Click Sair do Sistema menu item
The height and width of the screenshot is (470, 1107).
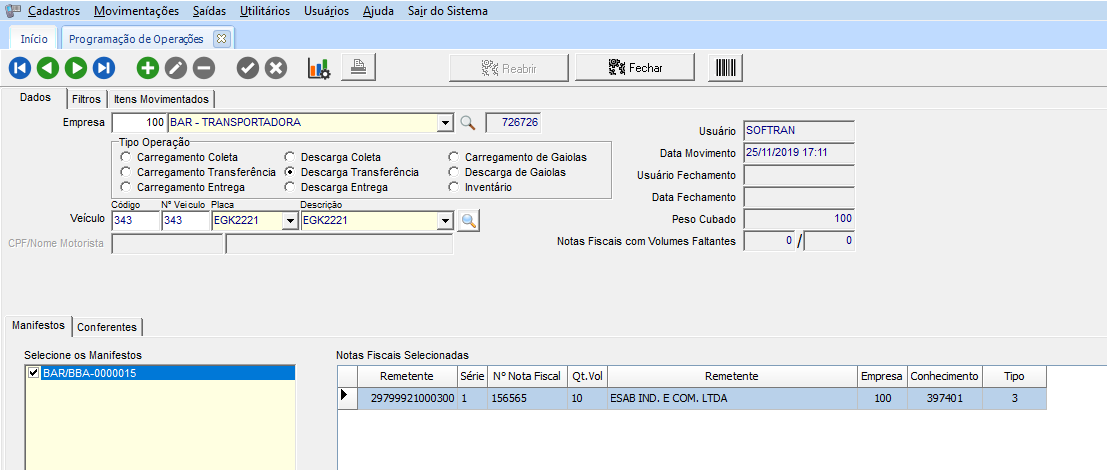tap(448, 11)
